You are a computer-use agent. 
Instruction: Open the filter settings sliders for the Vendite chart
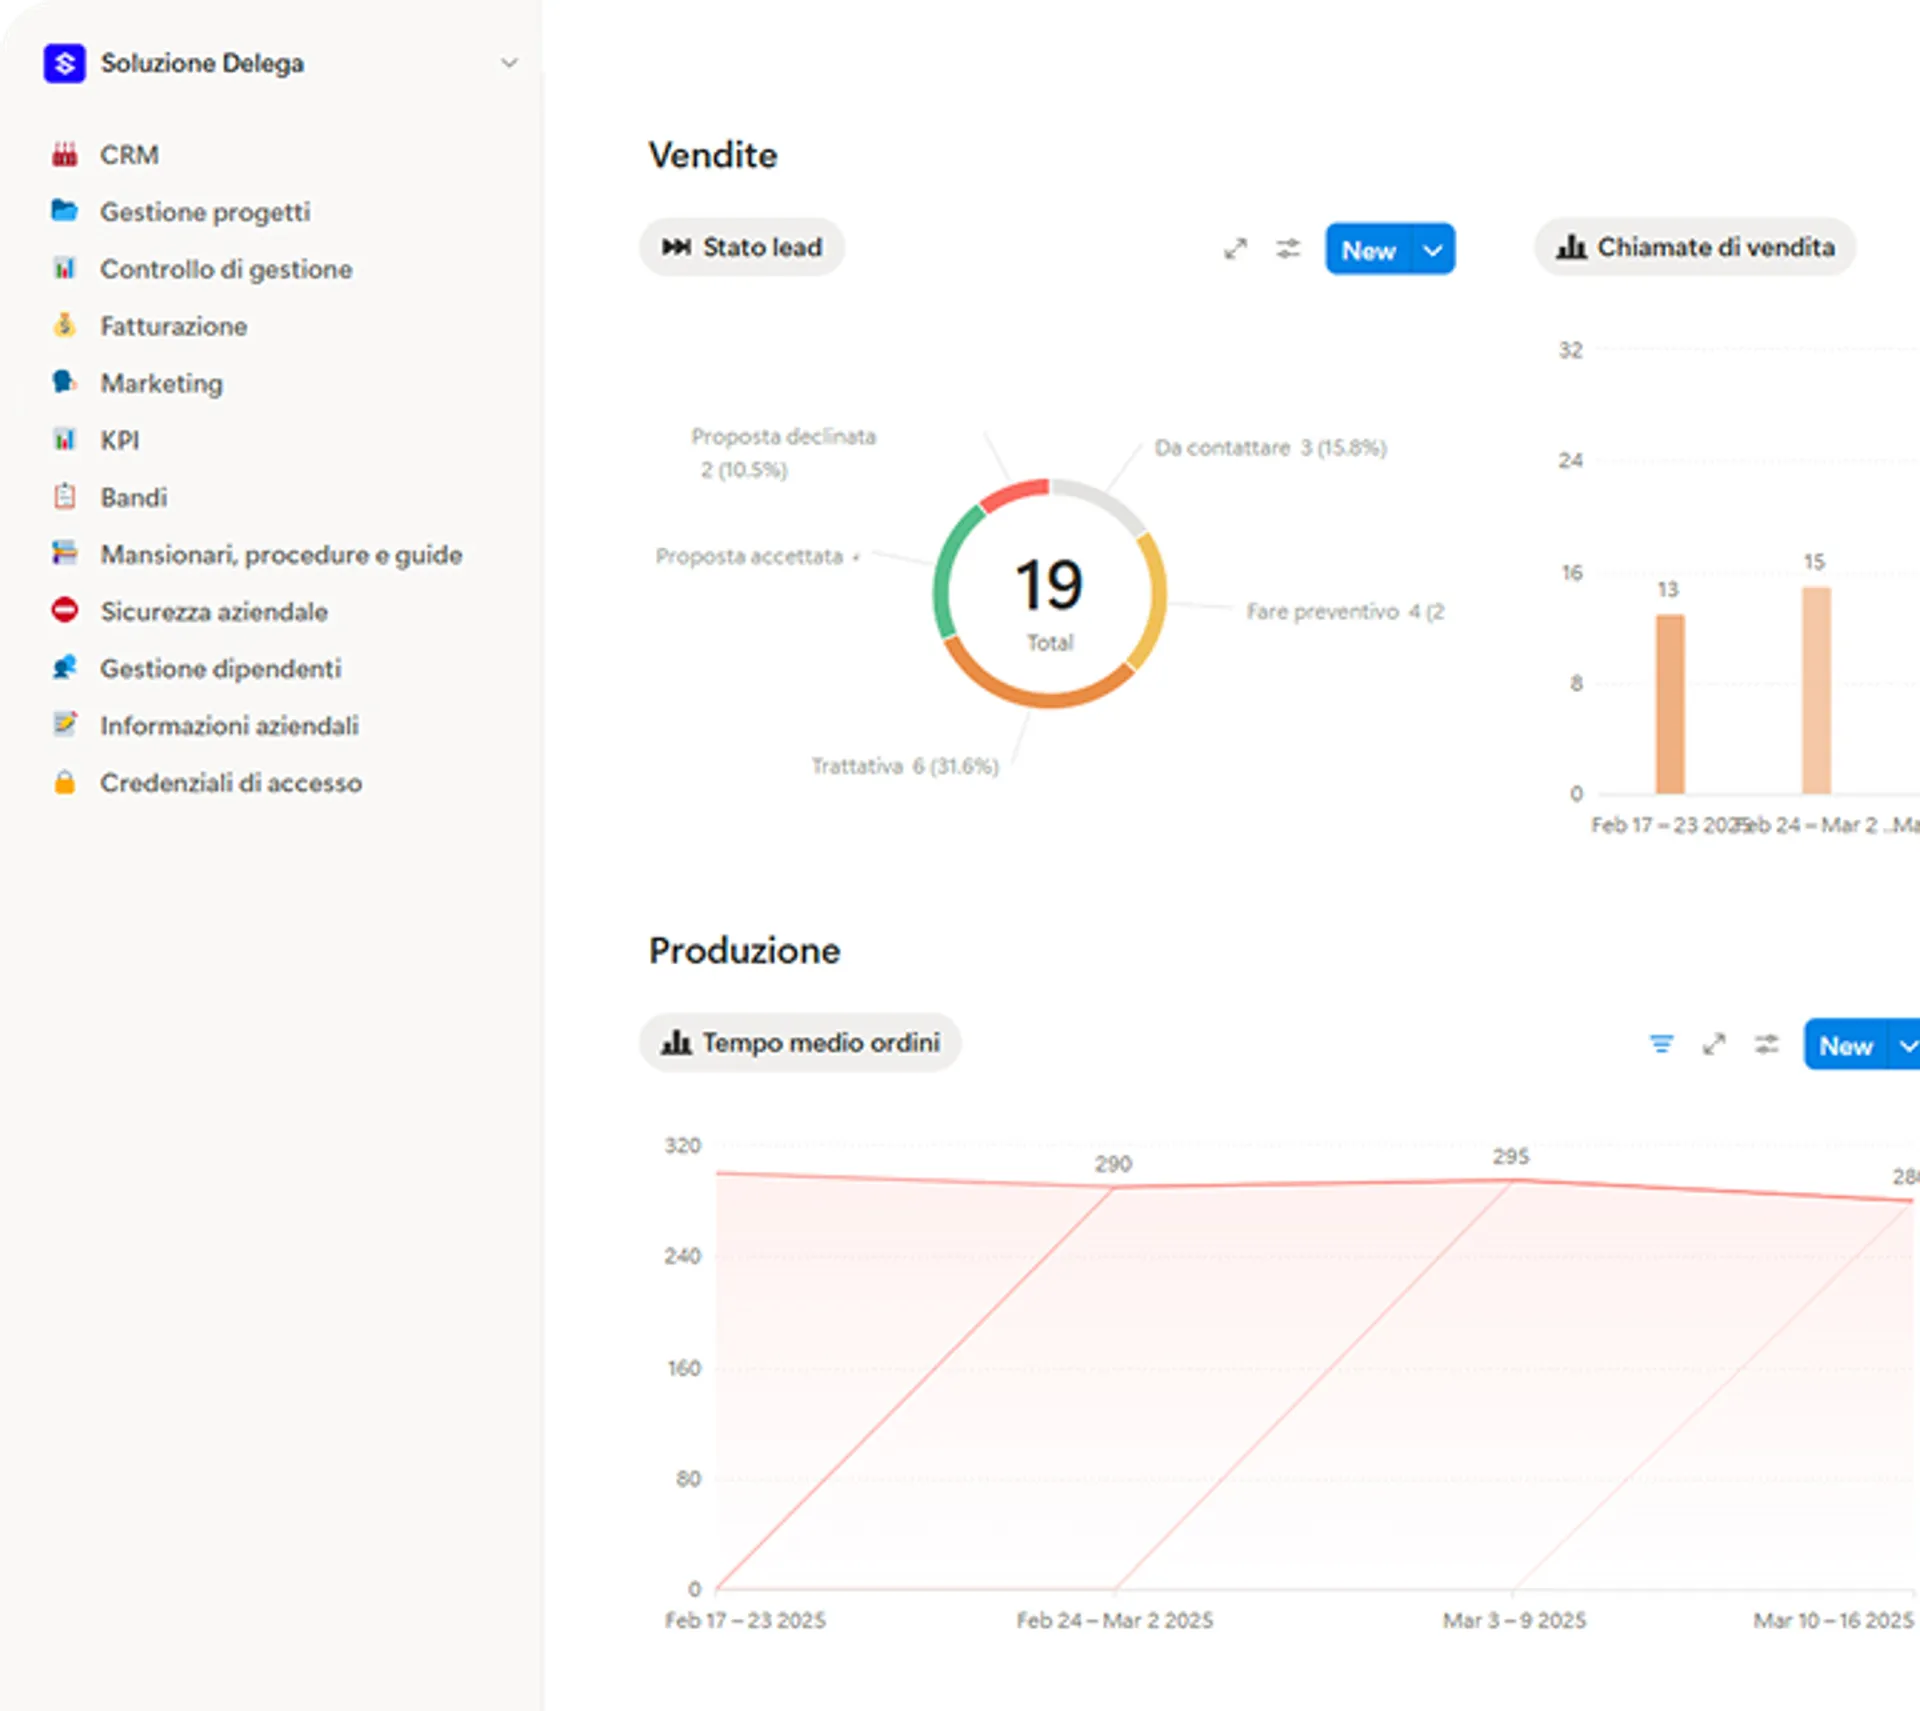click(x=1288, y=249)
